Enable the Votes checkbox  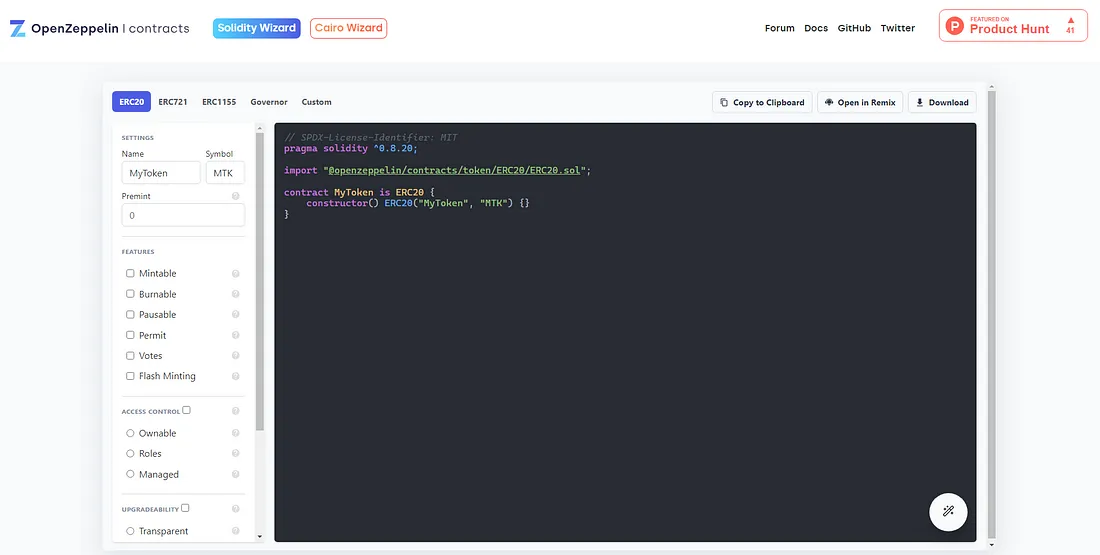pos(130,356)
